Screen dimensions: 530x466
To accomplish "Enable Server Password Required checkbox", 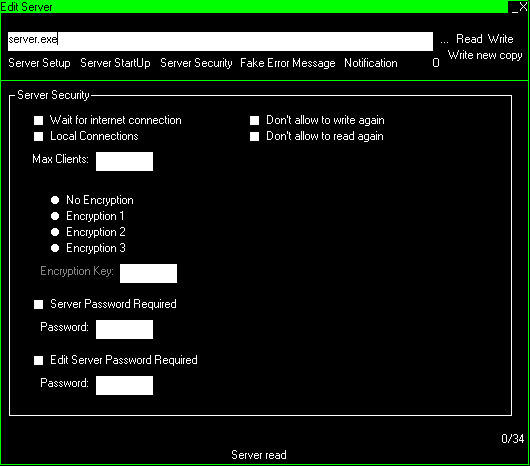I will tap(39, 304).
